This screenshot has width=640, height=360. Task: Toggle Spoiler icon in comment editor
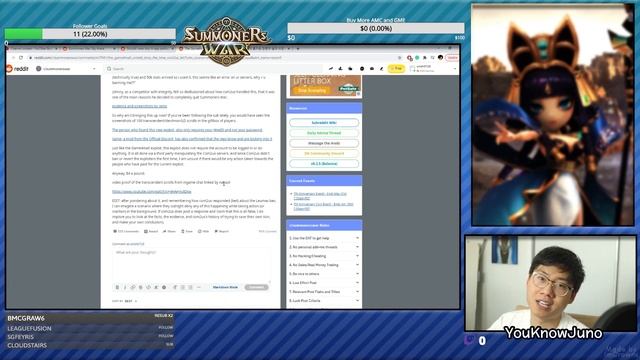point(164,287)
